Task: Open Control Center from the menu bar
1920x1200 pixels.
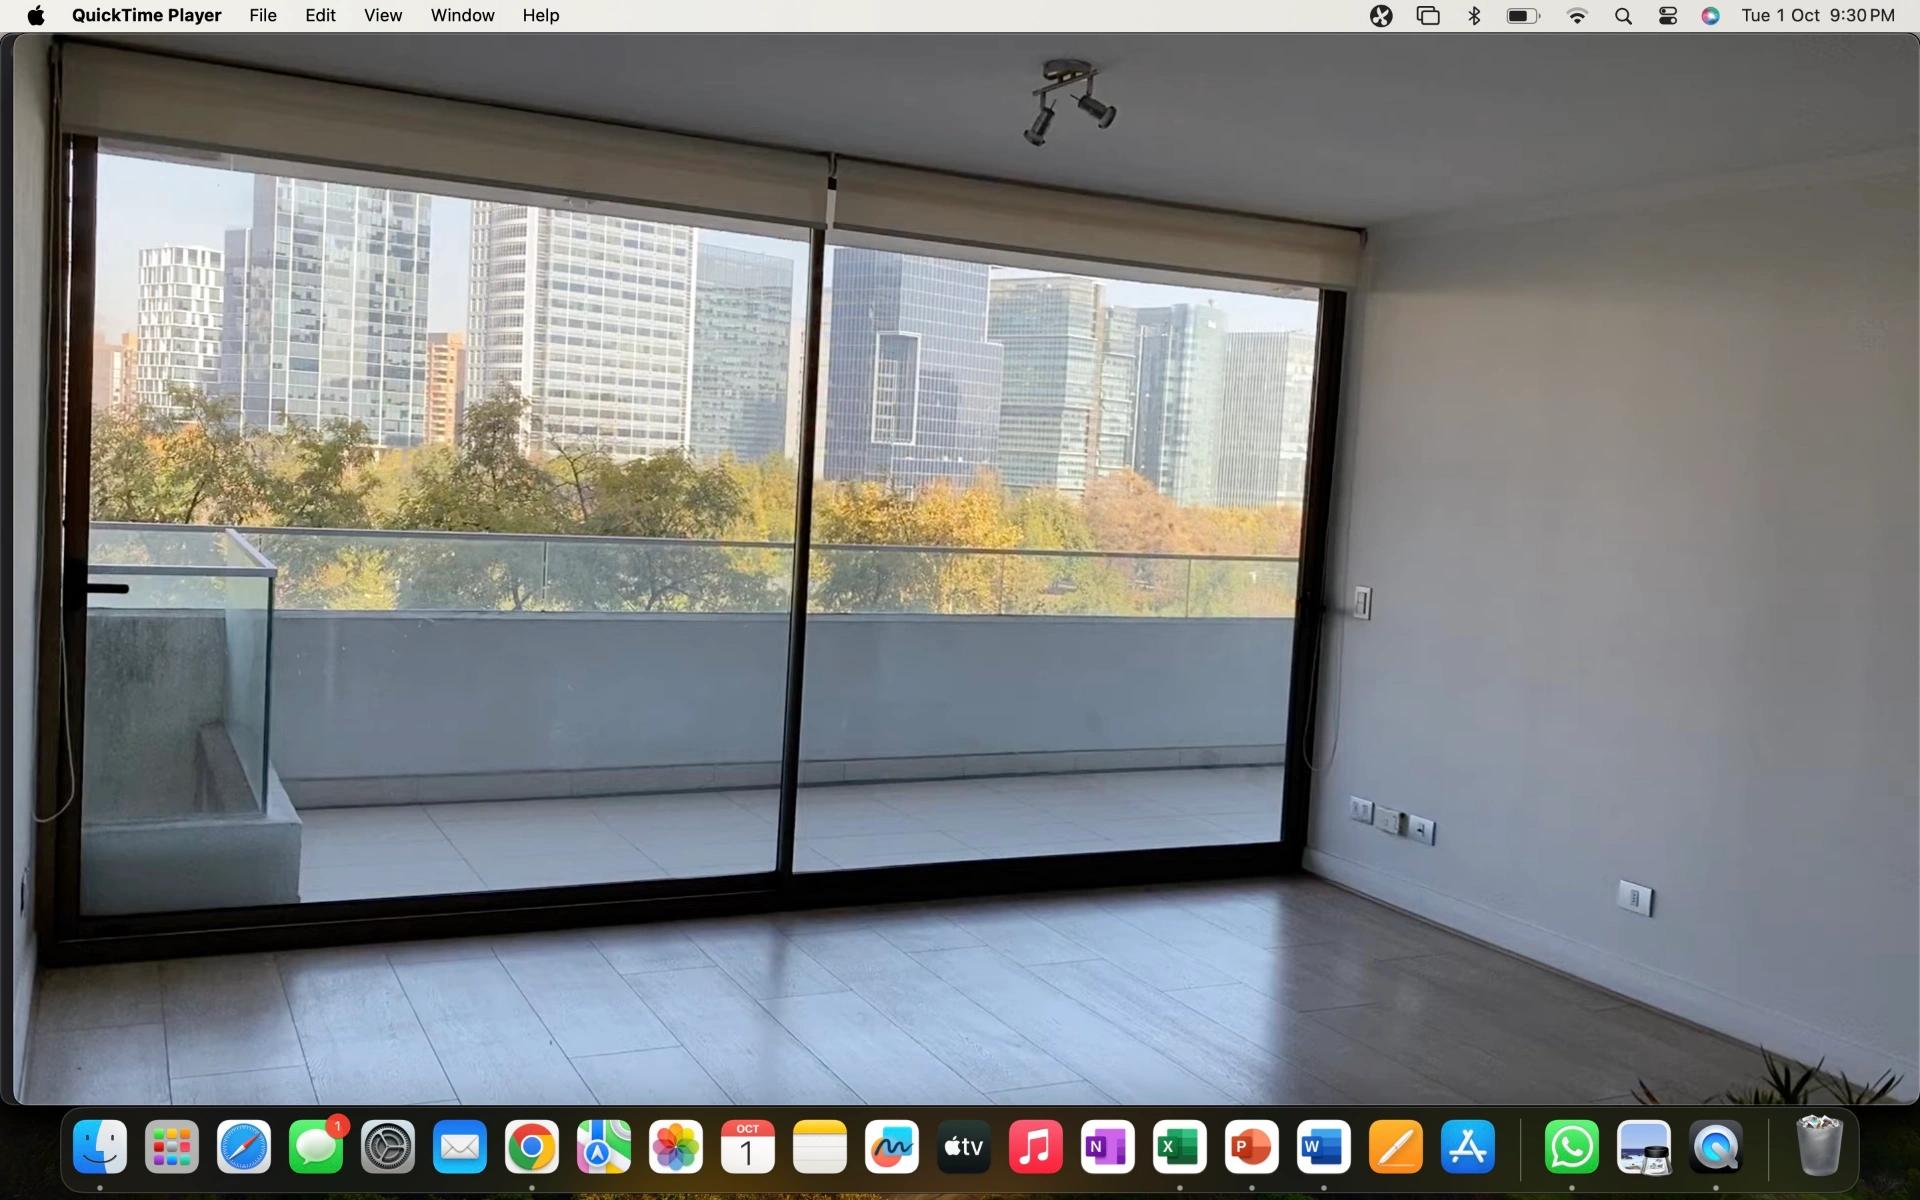Action: click(x=1666, y=16)
